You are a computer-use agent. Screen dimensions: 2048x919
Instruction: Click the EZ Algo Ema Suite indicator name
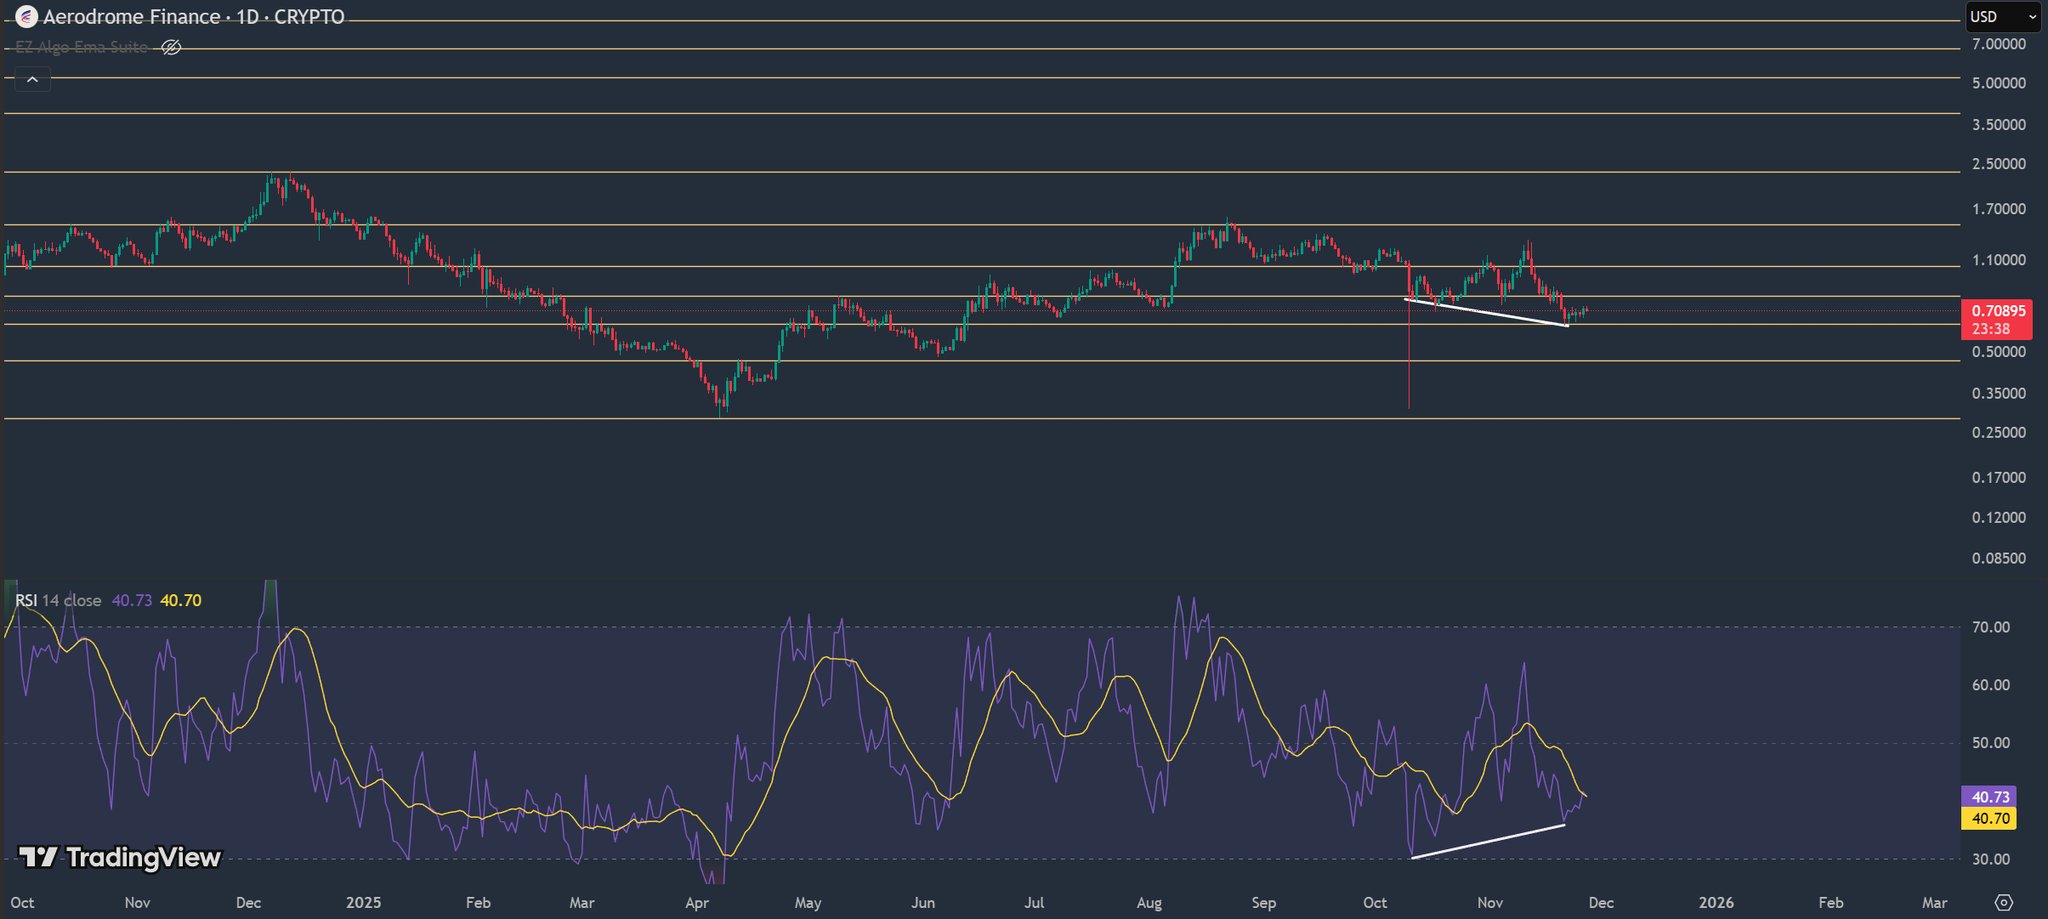[81, 47]
